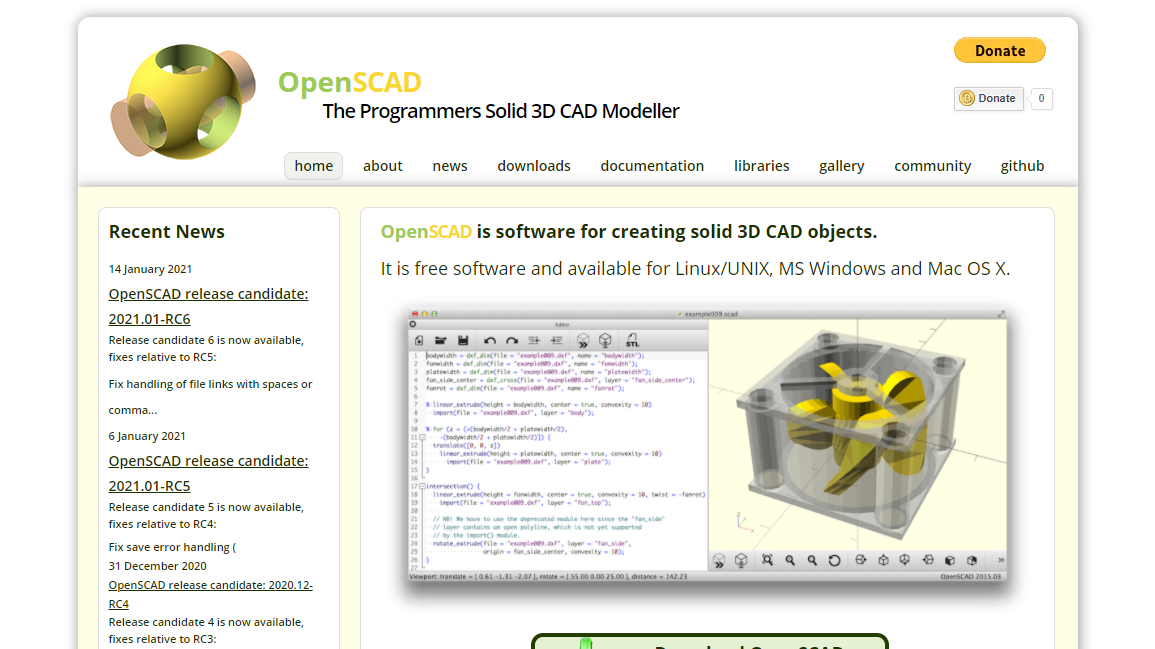The height and width of the screenshot is (649, 1155).
Task: Click the "6 January 2021" date
Action: tap(147, 436)
